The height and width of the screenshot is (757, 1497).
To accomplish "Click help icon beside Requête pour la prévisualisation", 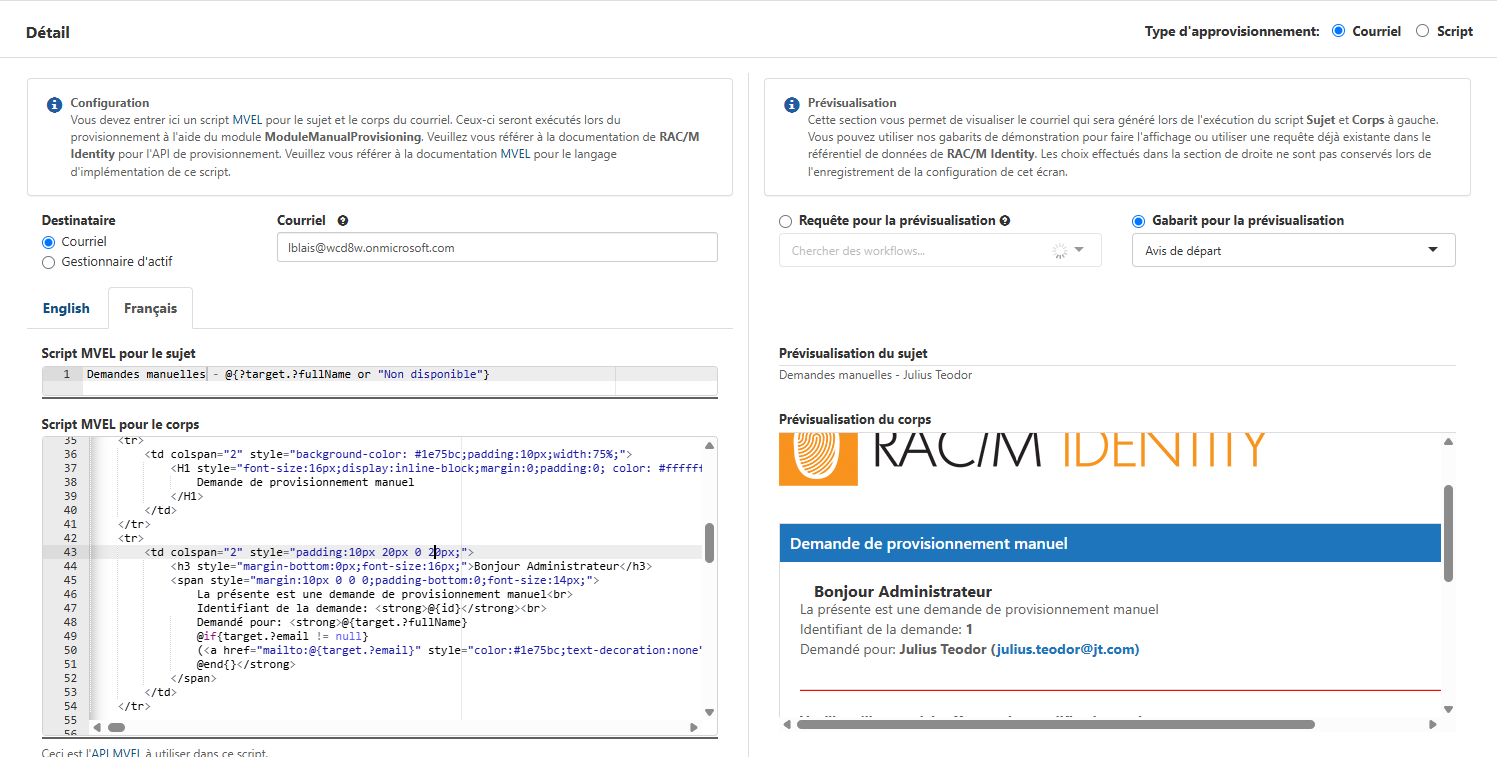I will point(1004,221).
